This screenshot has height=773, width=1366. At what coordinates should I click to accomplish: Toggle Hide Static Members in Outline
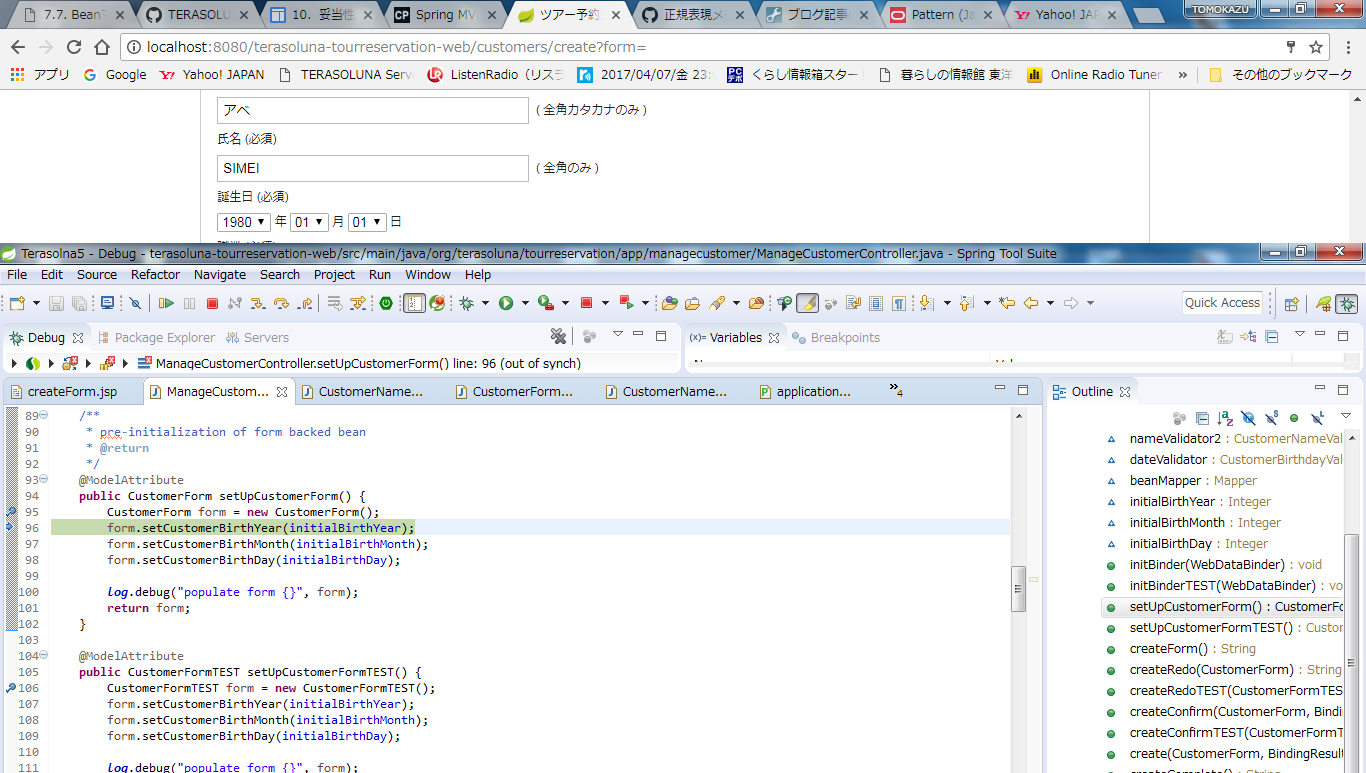coord(1271,418)
